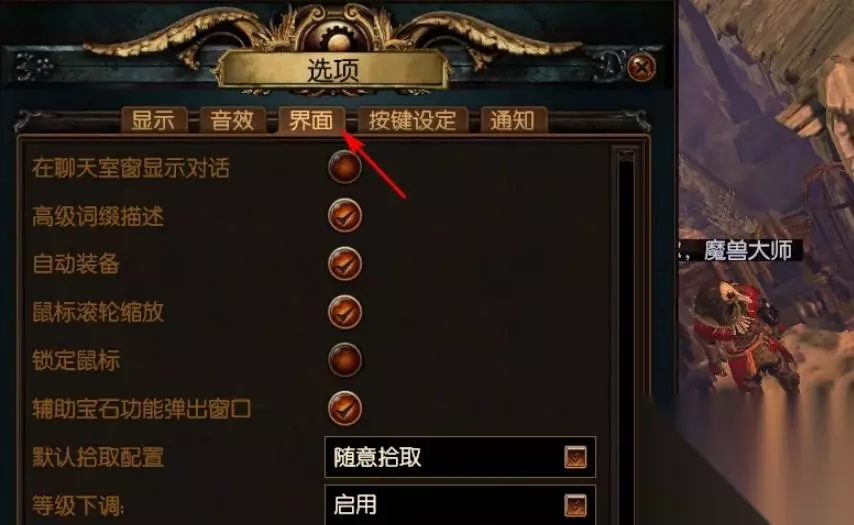Open the 默认拾取配置 dropdown
854x525 pixels.
click(x=460, y=457)
